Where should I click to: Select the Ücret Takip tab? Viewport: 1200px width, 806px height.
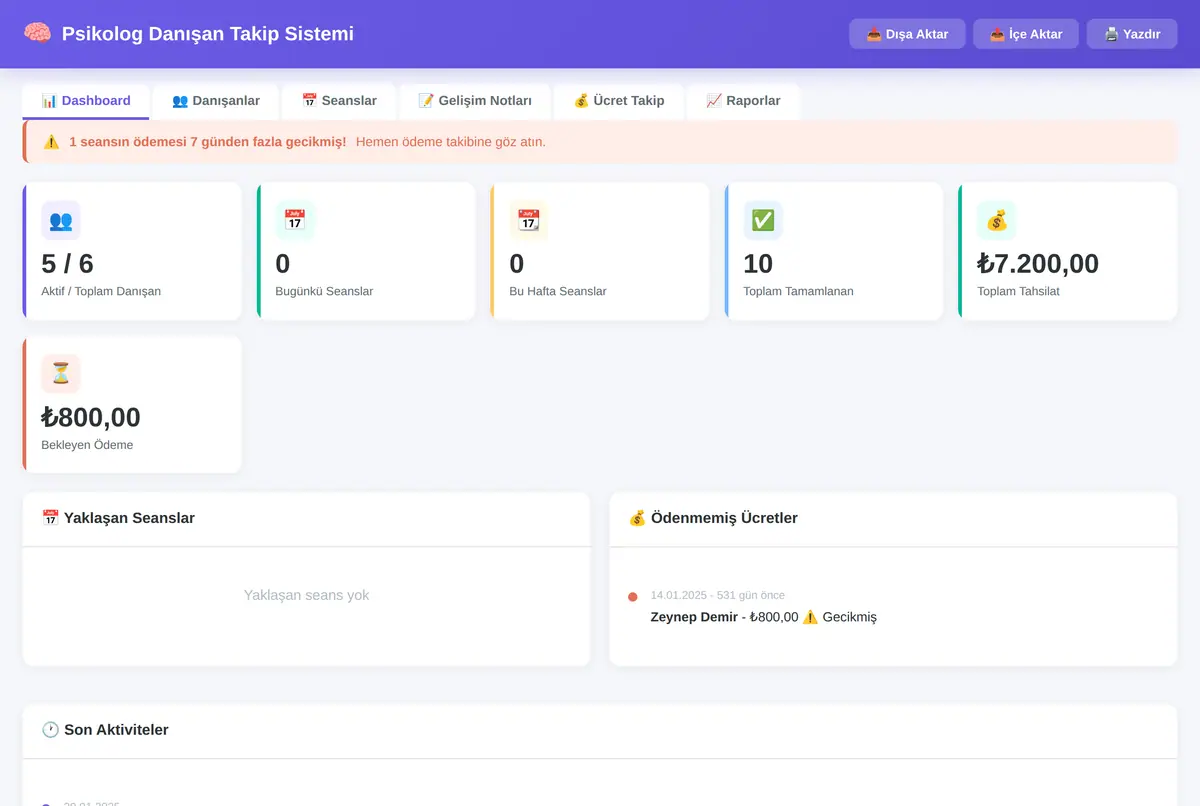tap(619, 101)
